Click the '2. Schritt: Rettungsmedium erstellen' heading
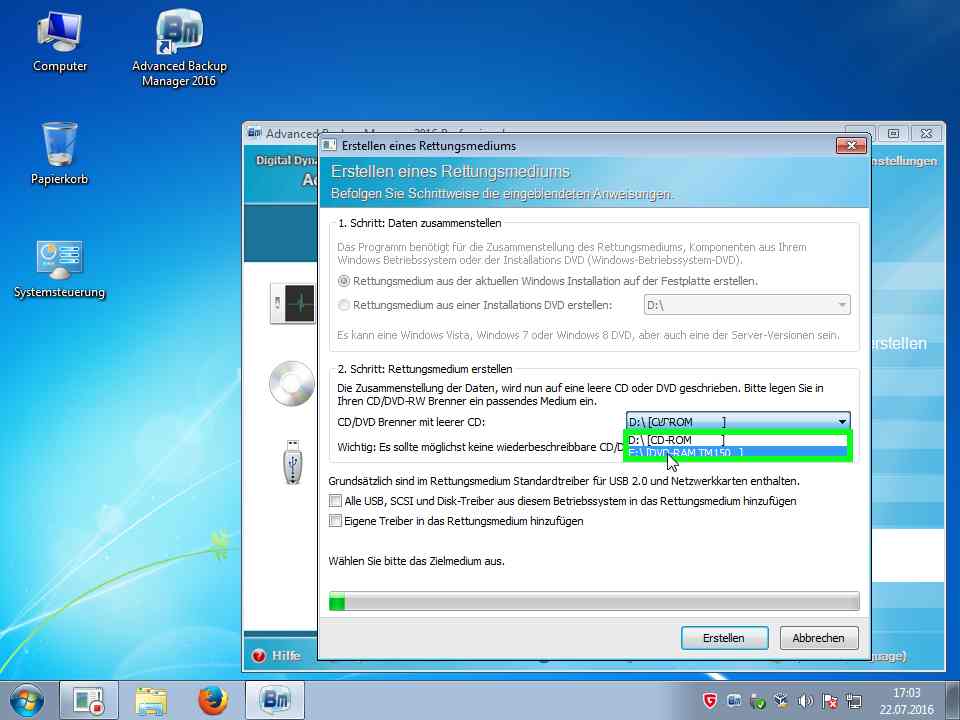The image size is (960, 720). click(x=425, y=369)
